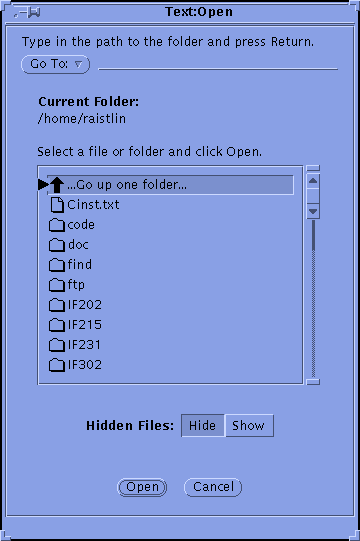This screenshot has width=360, height=541.
Task: Select the ftp folder icon
Action: point(57,285)
